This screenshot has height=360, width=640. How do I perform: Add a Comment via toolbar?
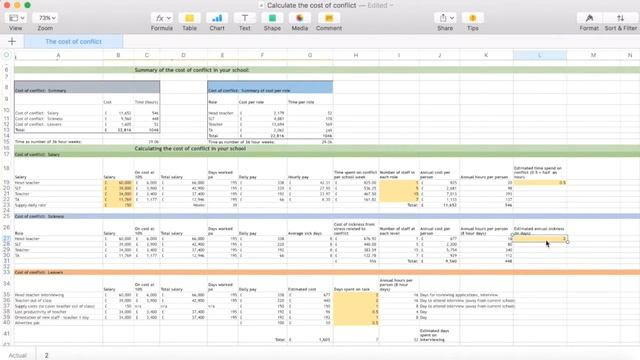tap(329, 18)
